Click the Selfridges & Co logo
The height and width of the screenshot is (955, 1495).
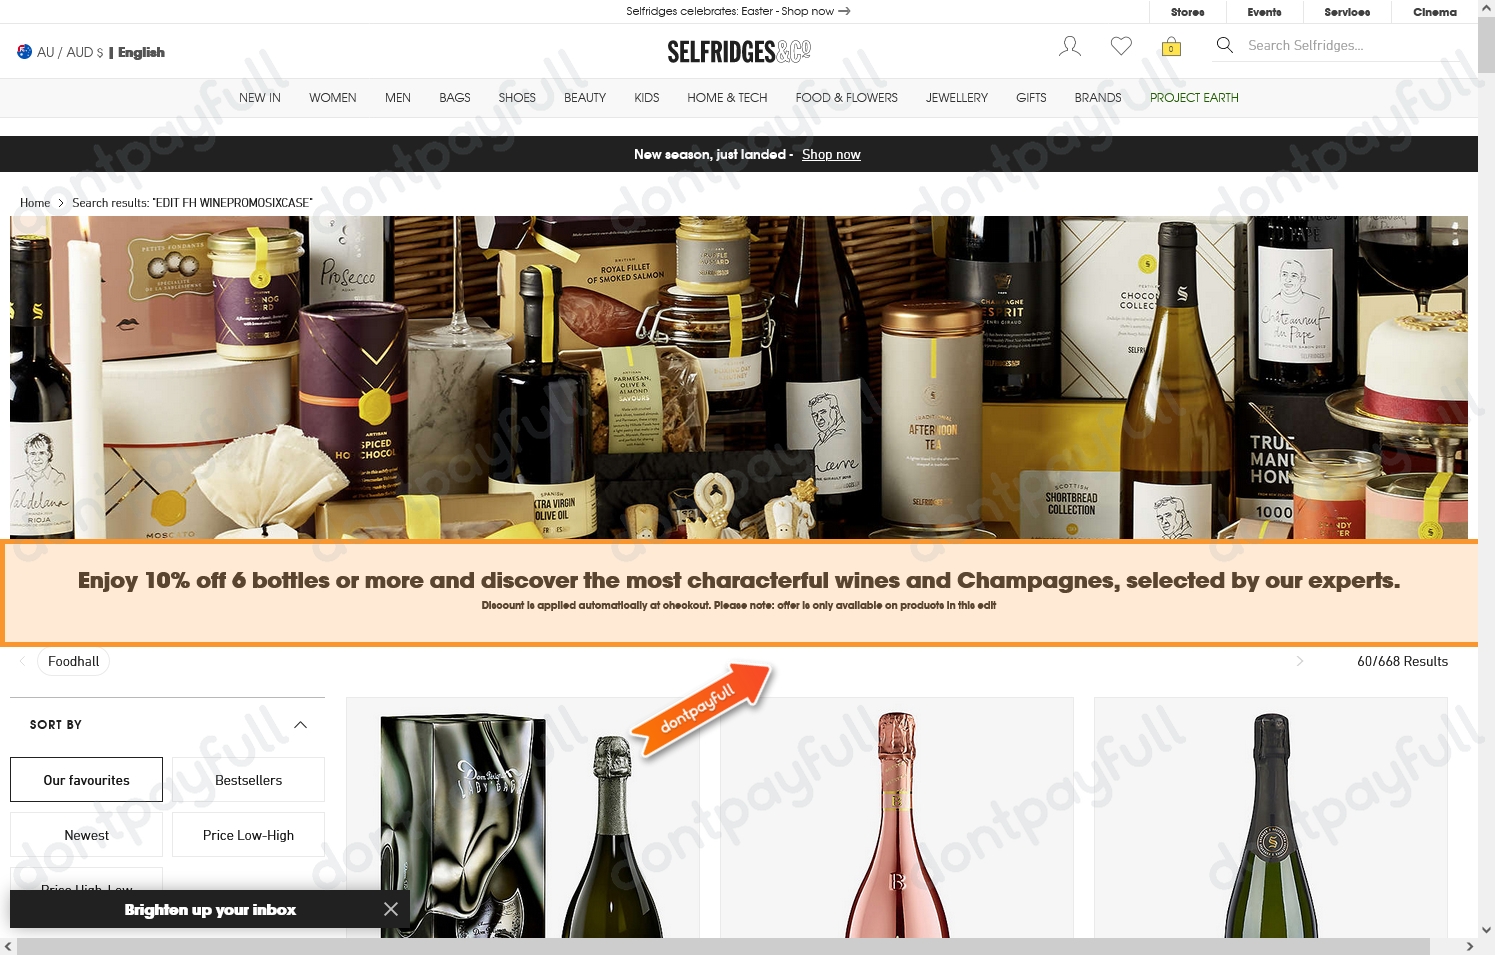[x=739, y=51]
